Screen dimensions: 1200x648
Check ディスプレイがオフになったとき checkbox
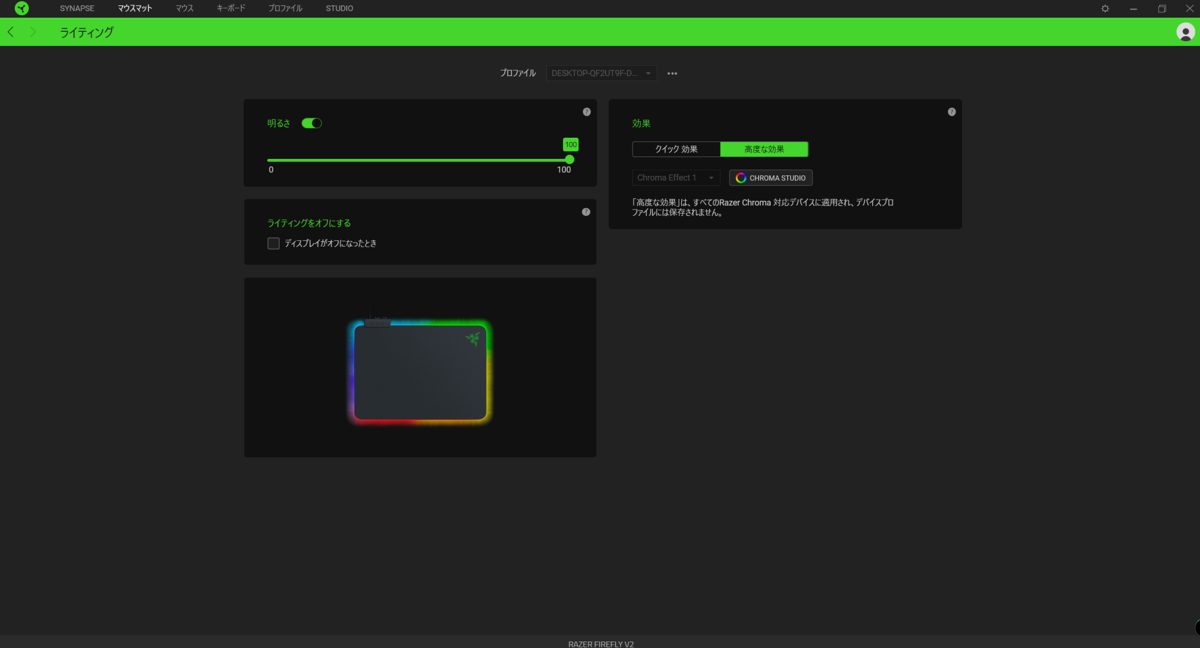[273, 243]
